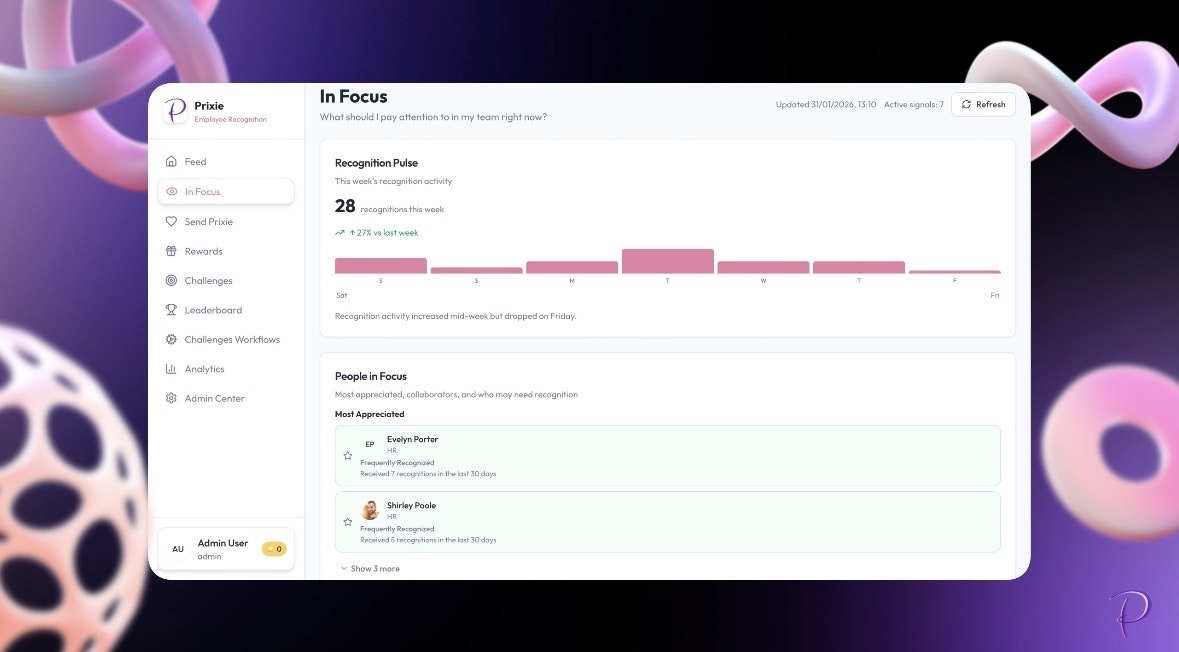Open Admin Center via its icon
Image resolution: width=1179 pixels, height=652 pixels.
pyautogui.click(x=171, y=398)
